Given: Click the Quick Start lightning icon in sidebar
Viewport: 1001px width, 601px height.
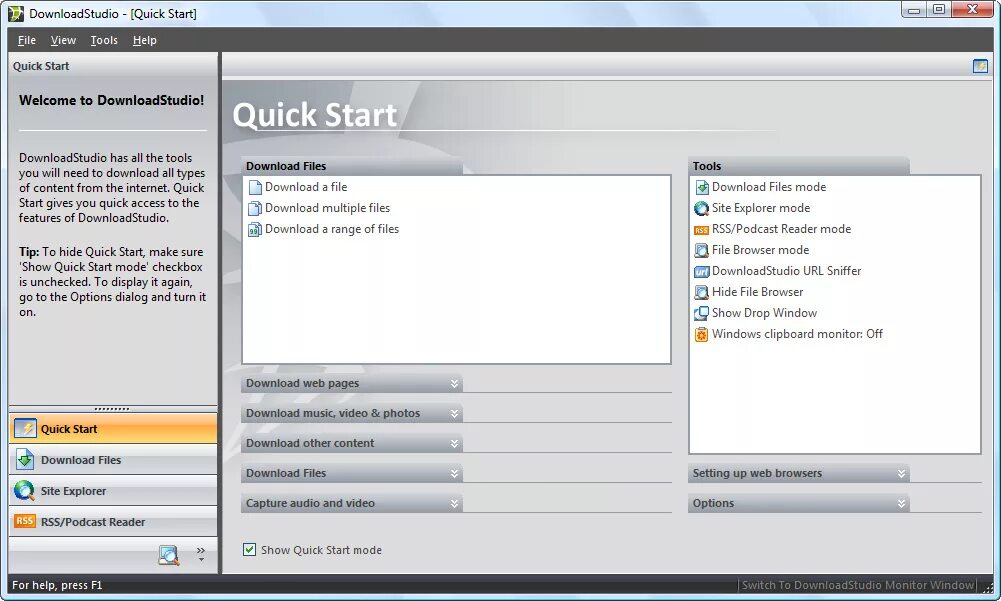Looking at the screenshot, I should [25, 429].
